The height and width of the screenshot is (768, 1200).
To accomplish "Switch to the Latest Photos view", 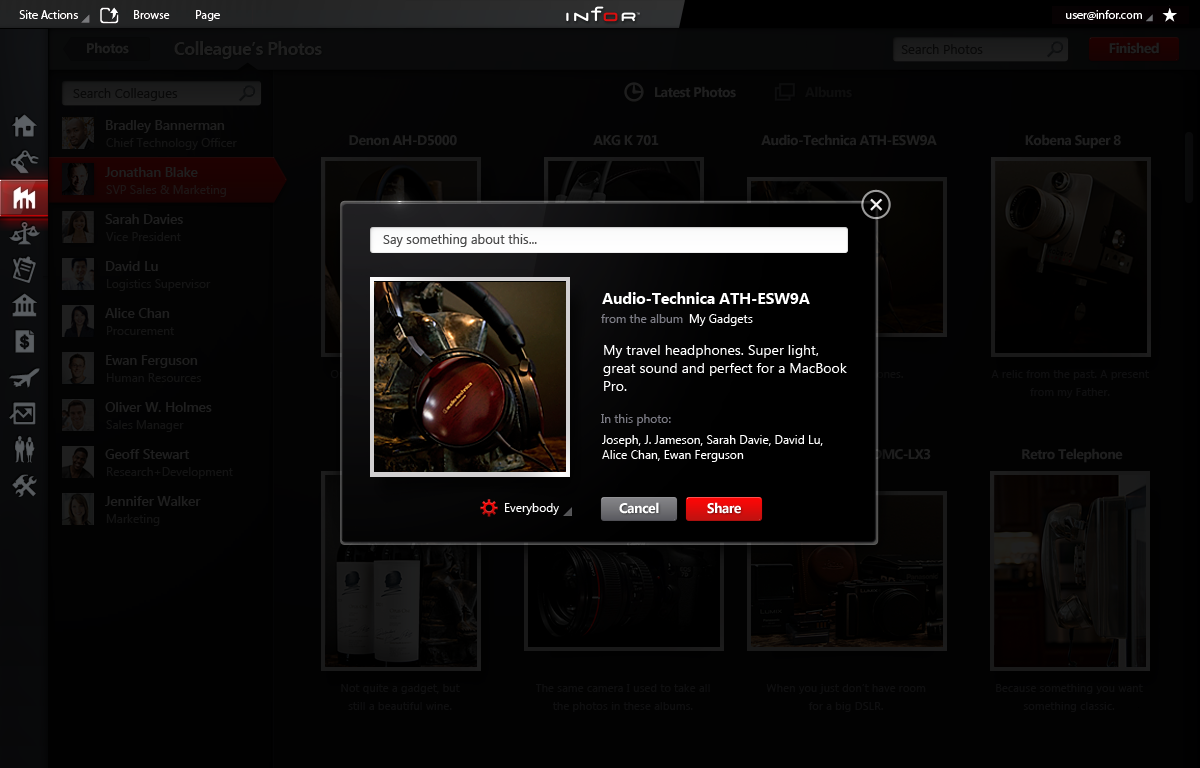I will click(695, 92).
